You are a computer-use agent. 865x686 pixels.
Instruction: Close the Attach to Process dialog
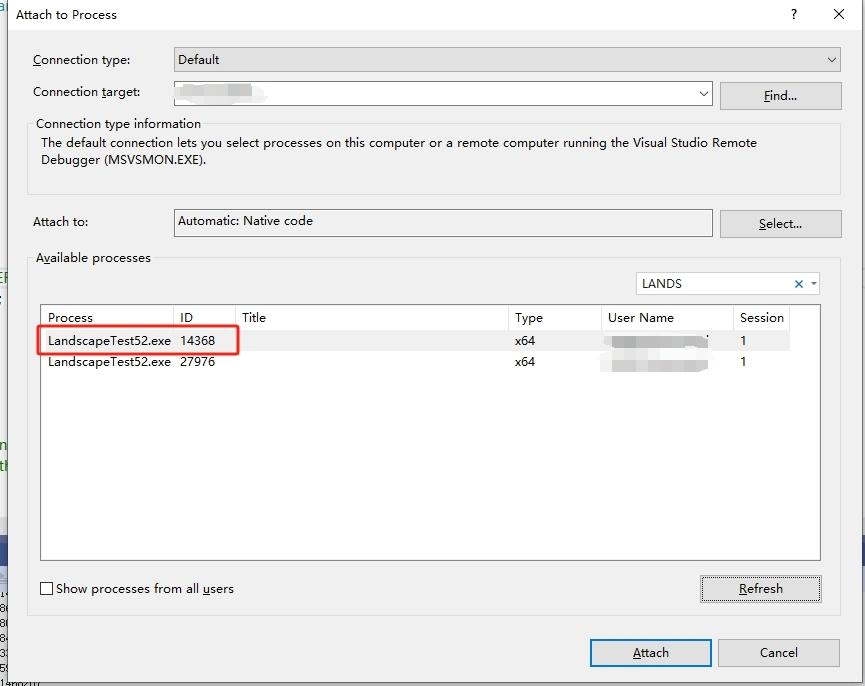click(x=839, y=14)
